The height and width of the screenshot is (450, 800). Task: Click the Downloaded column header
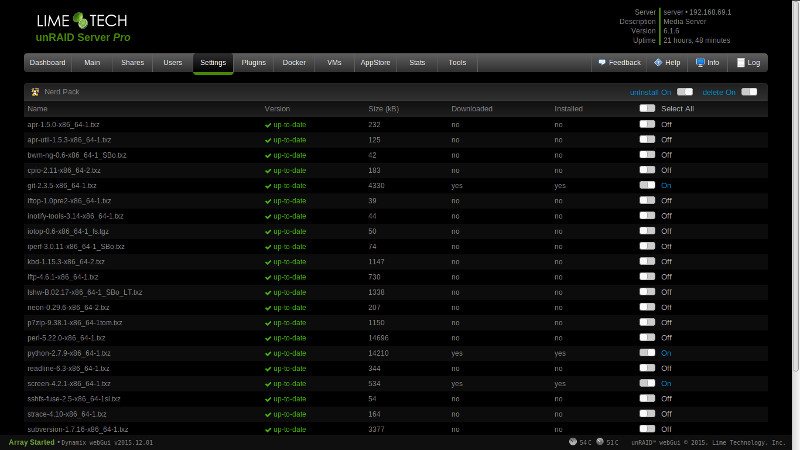coord(472,109)
